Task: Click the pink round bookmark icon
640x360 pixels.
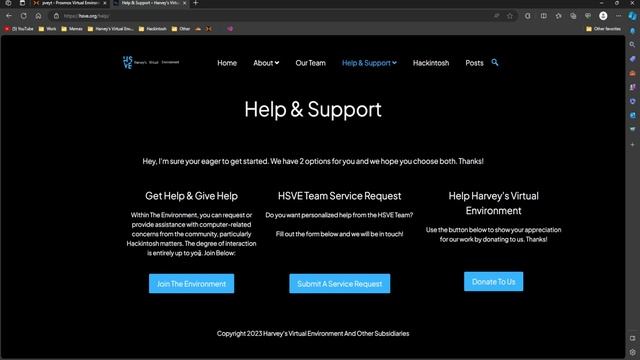Action: pyautogui.click(x=230, y=29)
